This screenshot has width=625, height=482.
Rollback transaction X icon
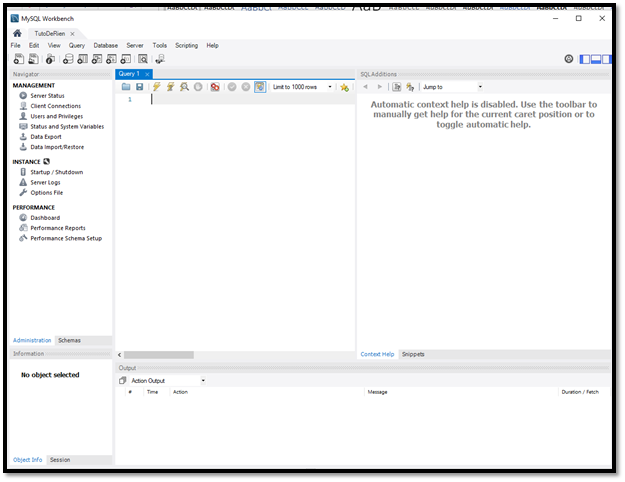[246, 87]
